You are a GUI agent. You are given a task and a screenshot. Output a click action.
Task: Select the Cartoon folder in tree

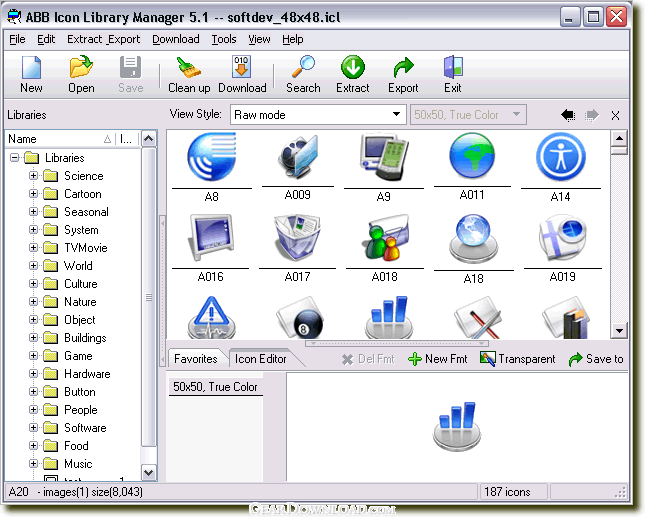click(x=82, y=194)
